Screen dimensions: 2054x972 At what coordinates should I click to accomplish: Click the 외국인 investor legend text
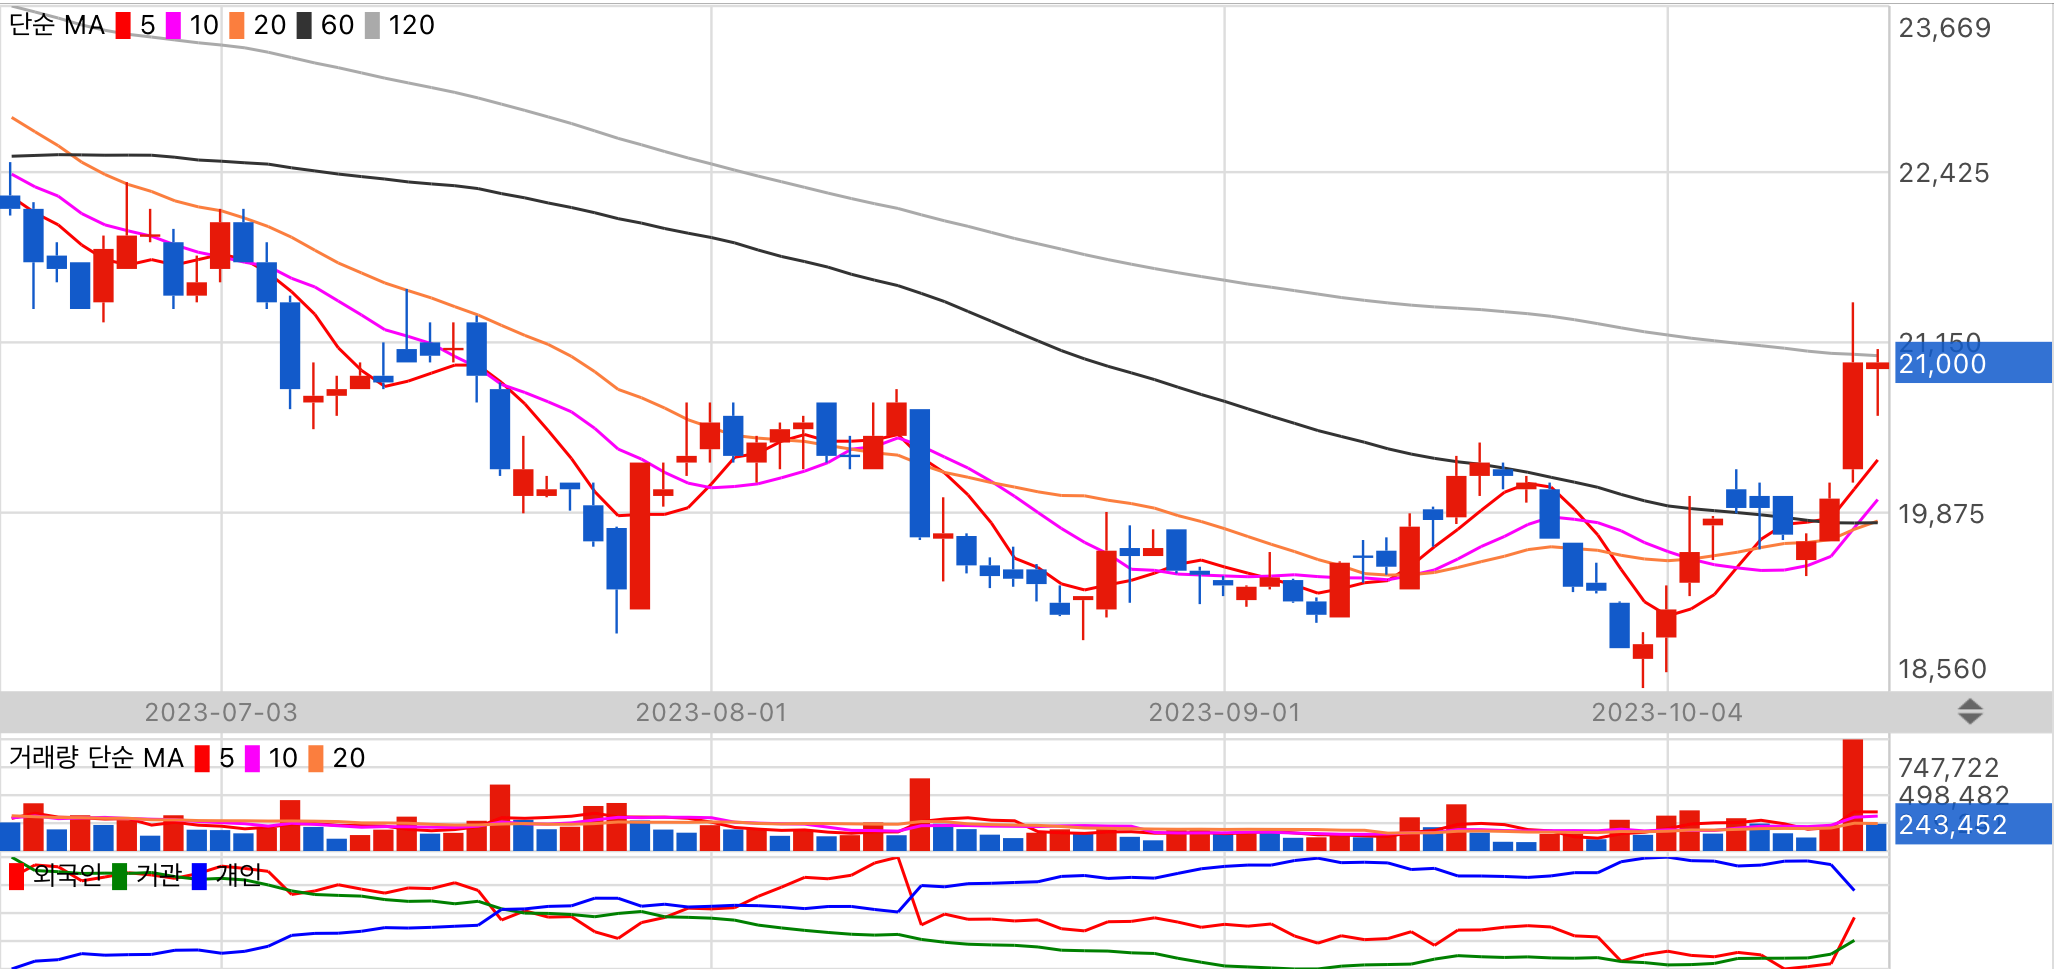tap(67, 876)
